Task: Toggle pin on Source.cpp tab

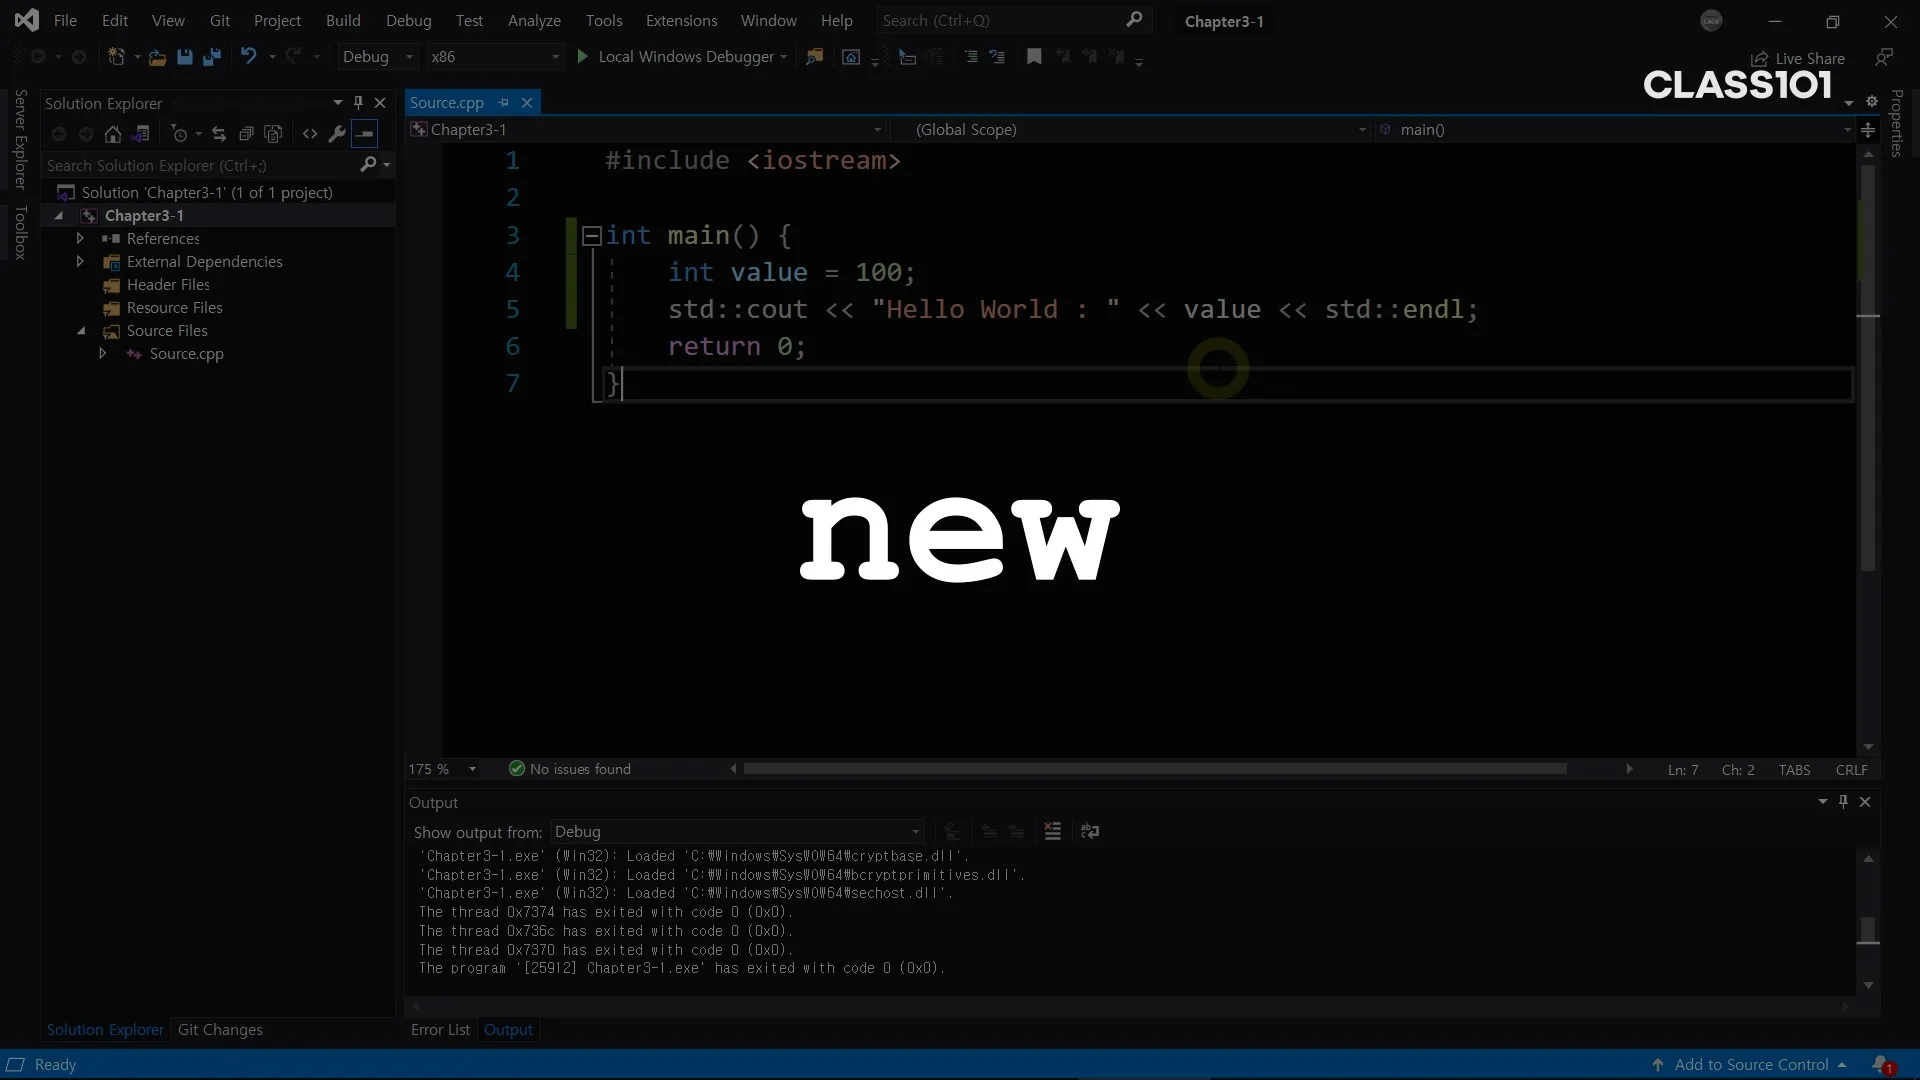Action: (504, 102)
